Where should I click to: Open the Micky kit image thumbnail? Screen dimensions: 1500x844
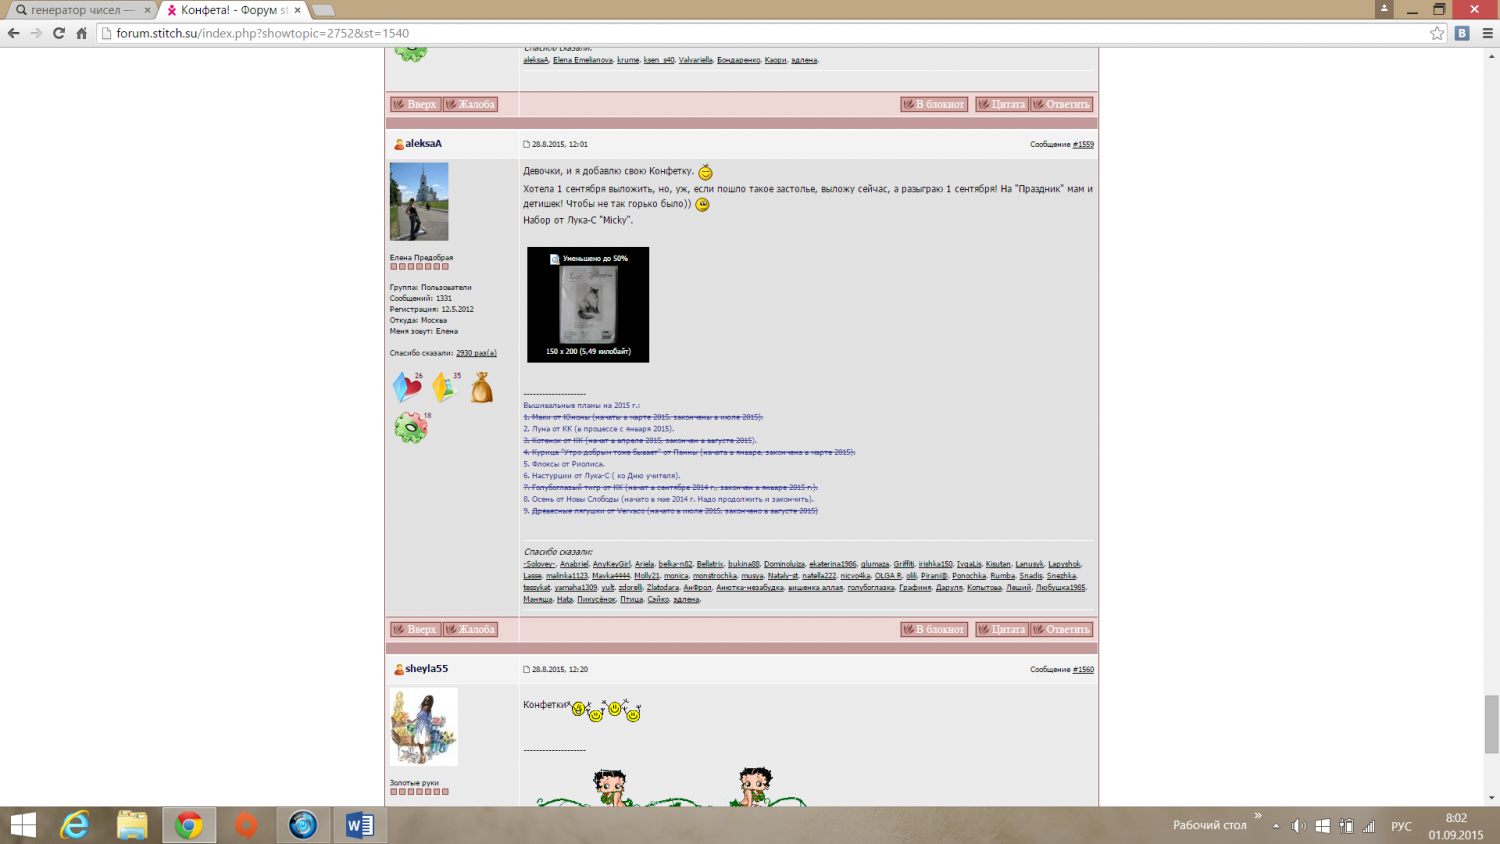click(588, 305)
